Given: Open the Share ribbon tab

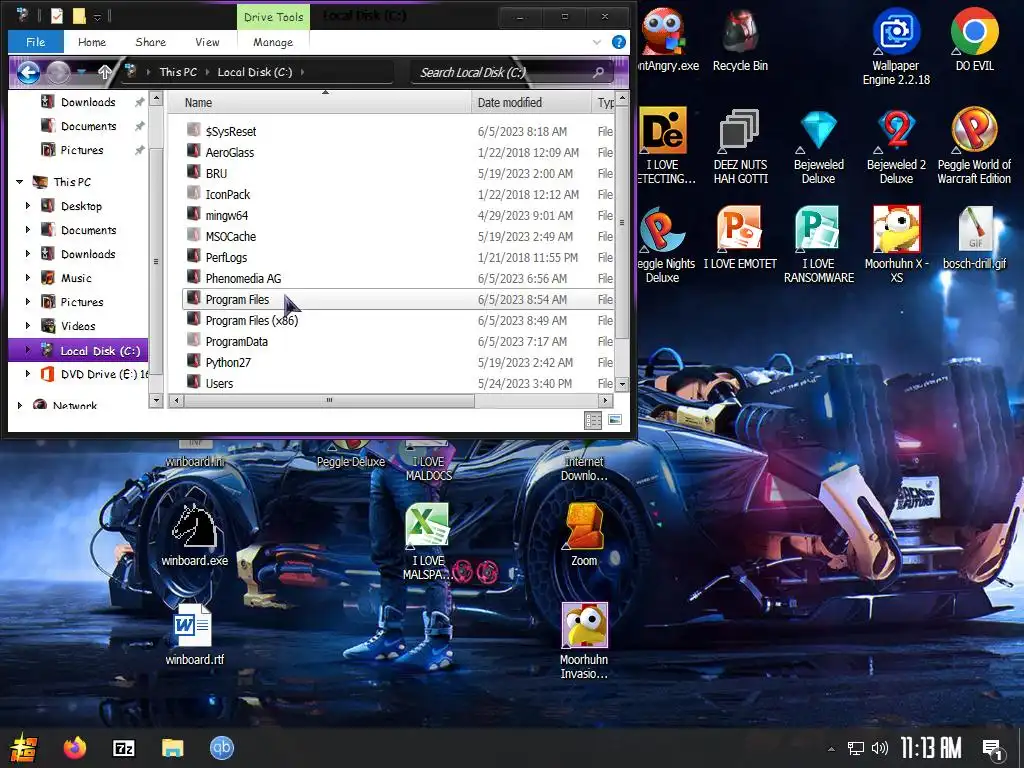Looking at the screenshot, I should coord(150,42).
